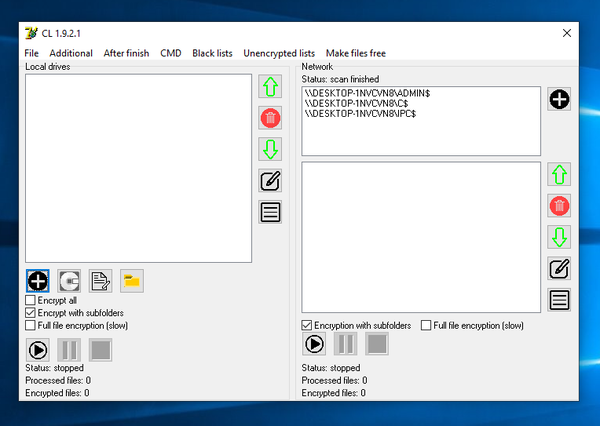
Task: Click the pause button in the Network panel
Action: click(346, 344)
